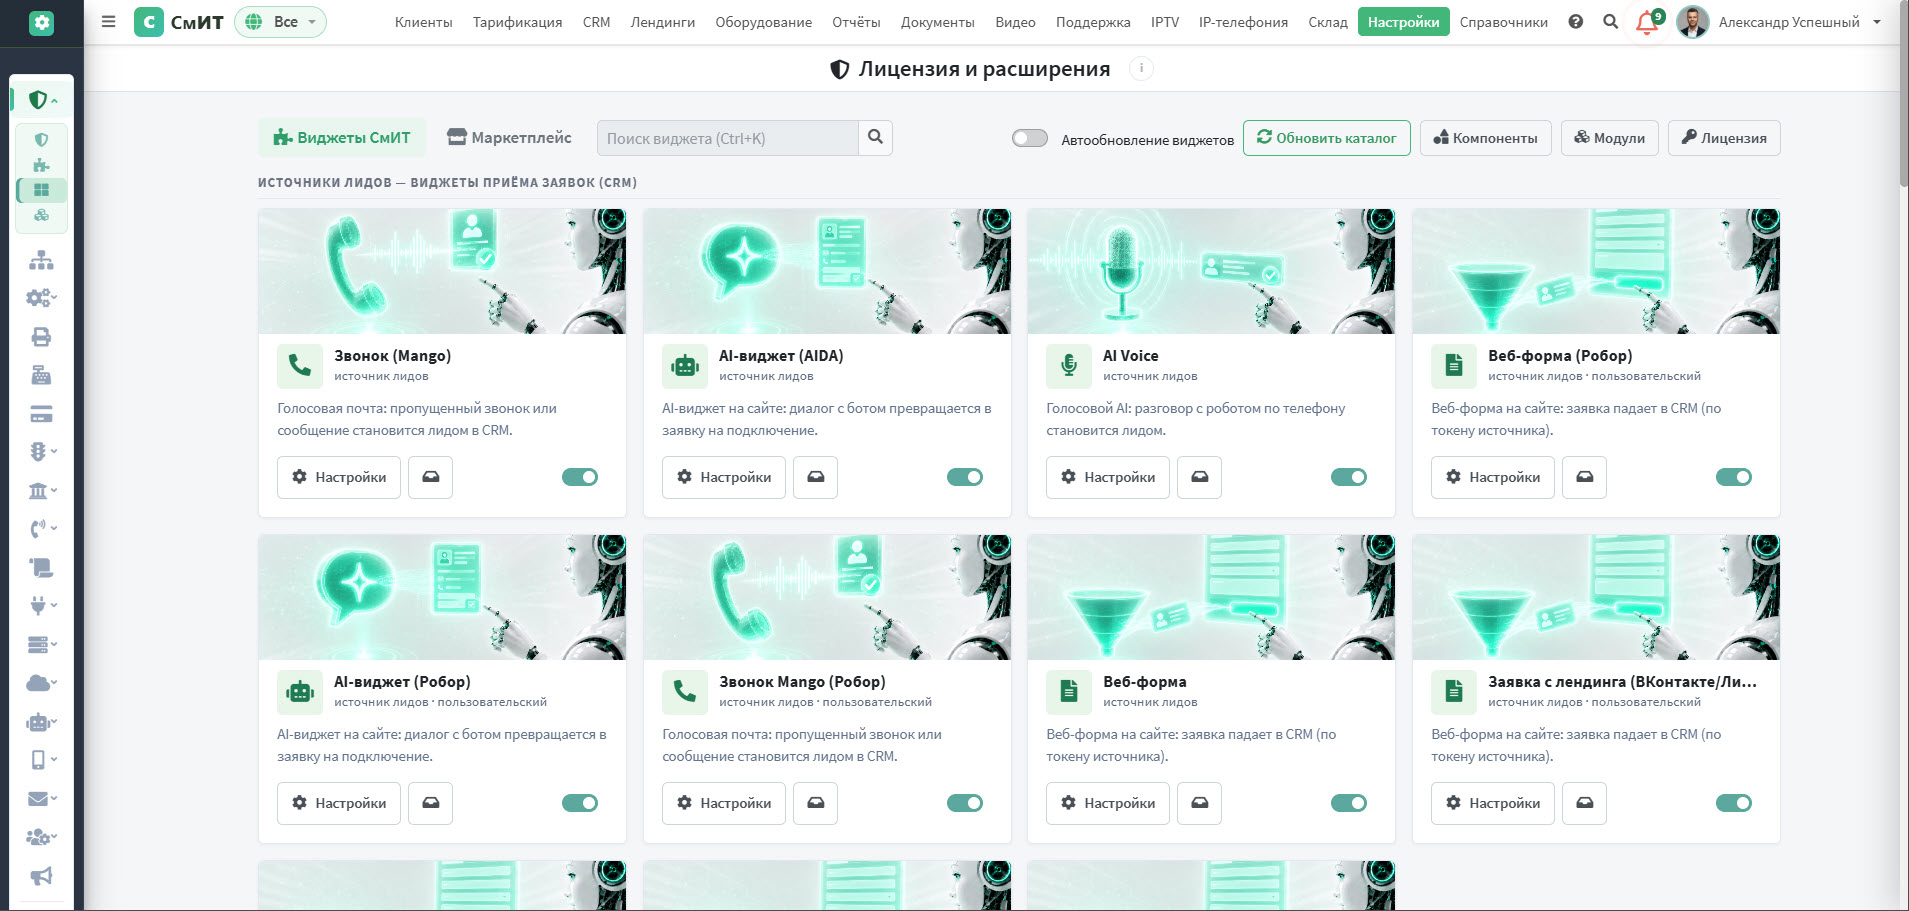Click the tray icon button on AI Voice card
The image size is (1909, 911).
click(1200, 477)
